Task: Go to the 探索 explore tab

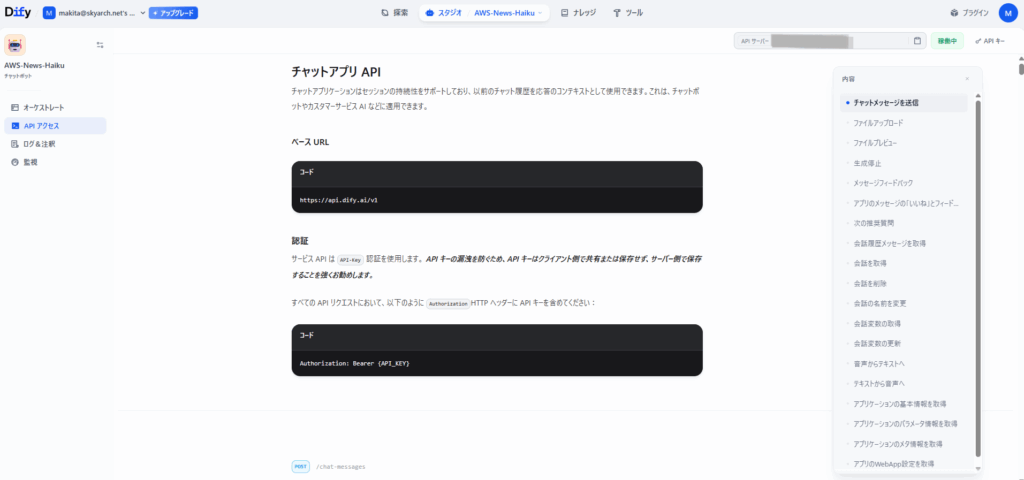Action: (395, 13)
